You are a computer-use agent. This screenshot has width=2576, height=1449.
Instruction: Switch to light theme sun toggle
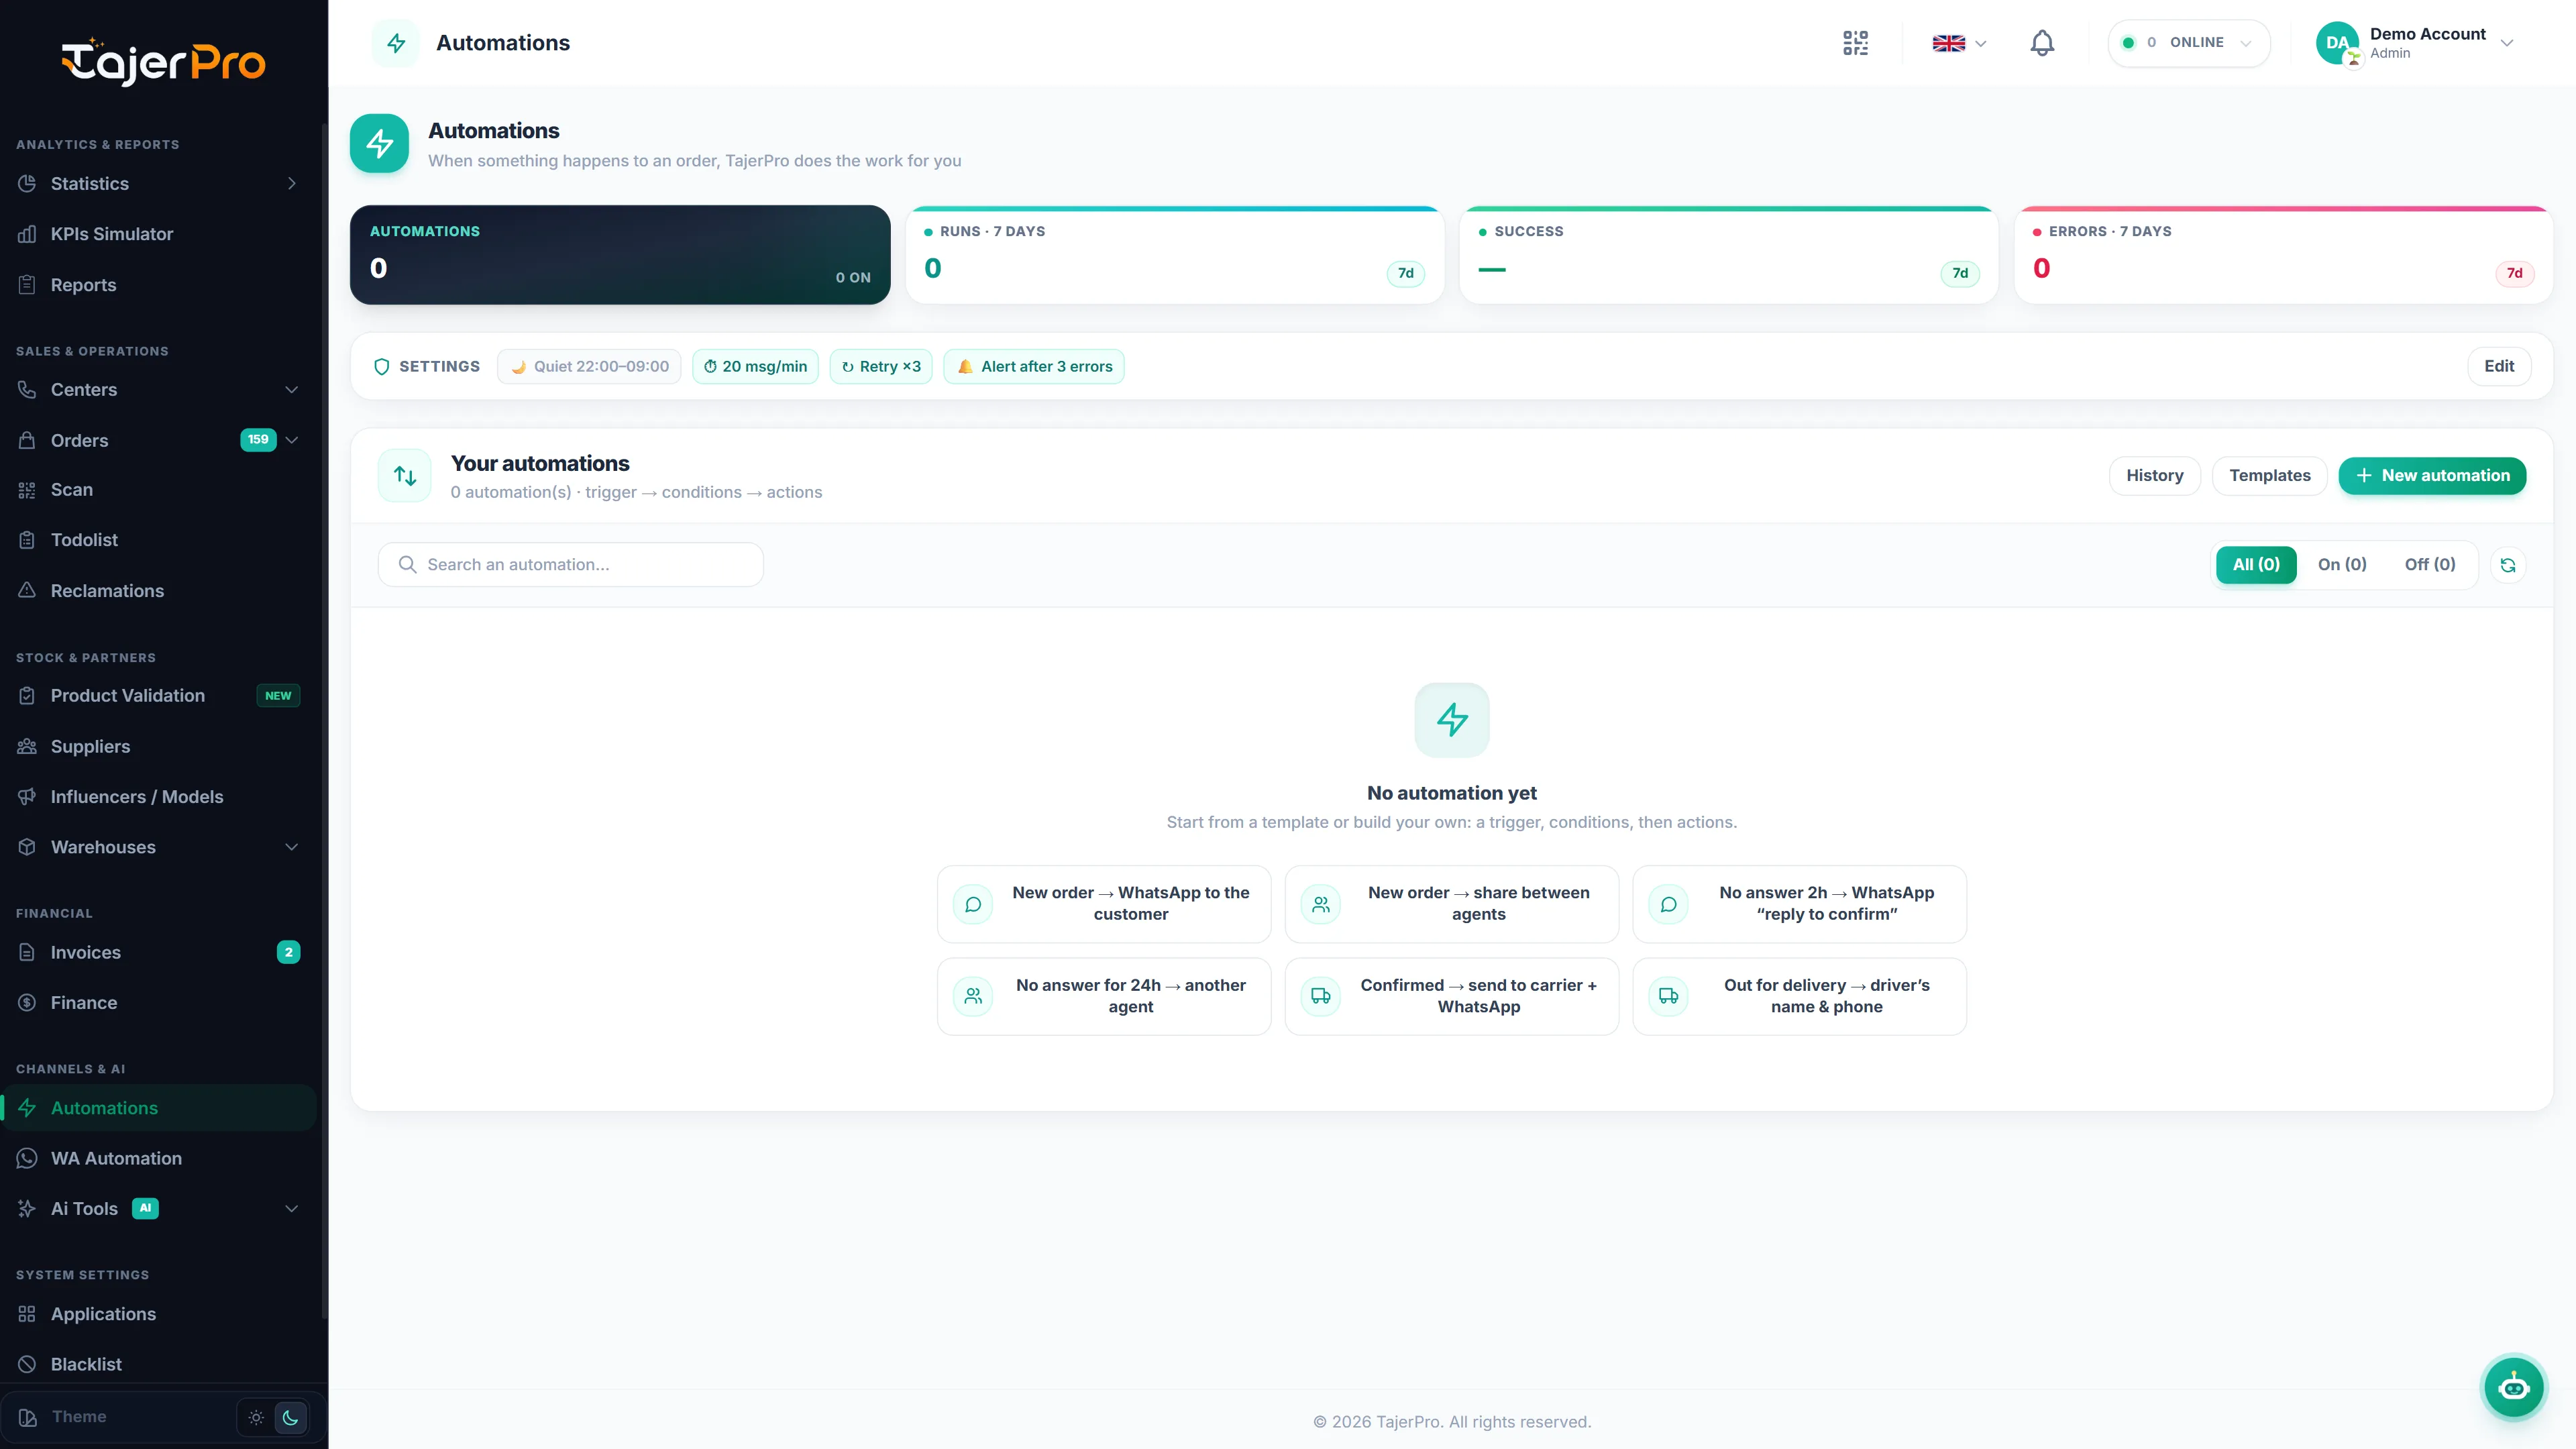tap(256, 1417)
